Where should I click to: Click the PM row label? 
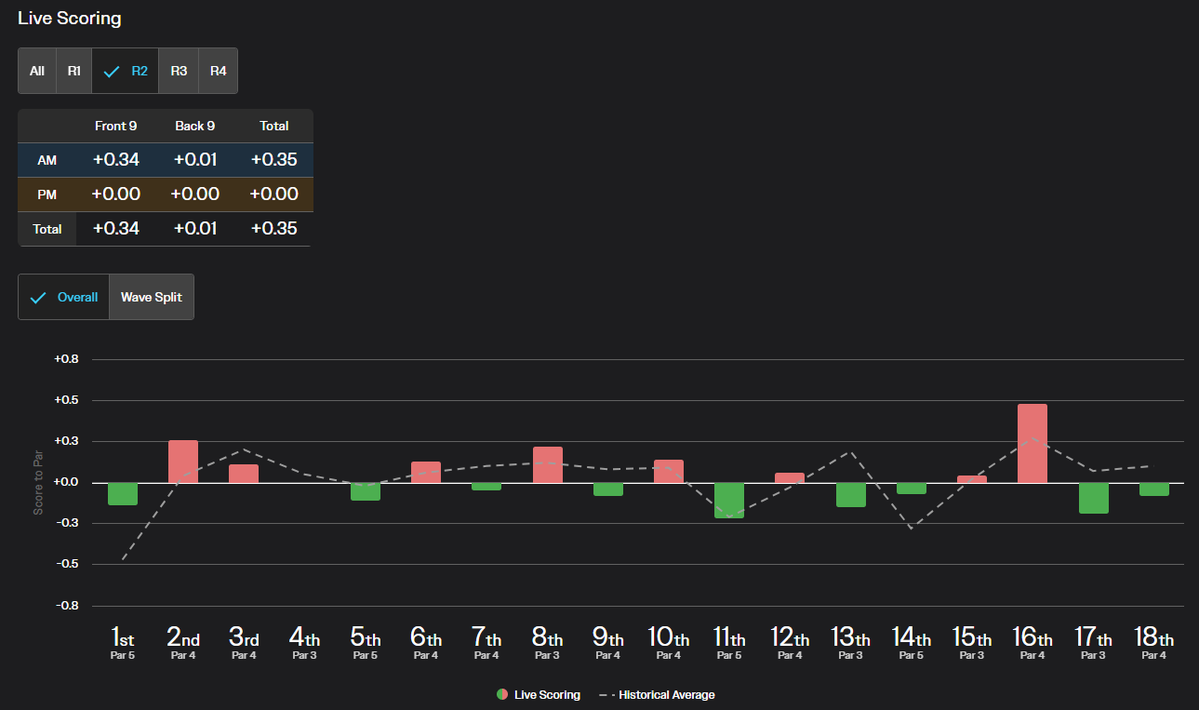pos(47,195)
